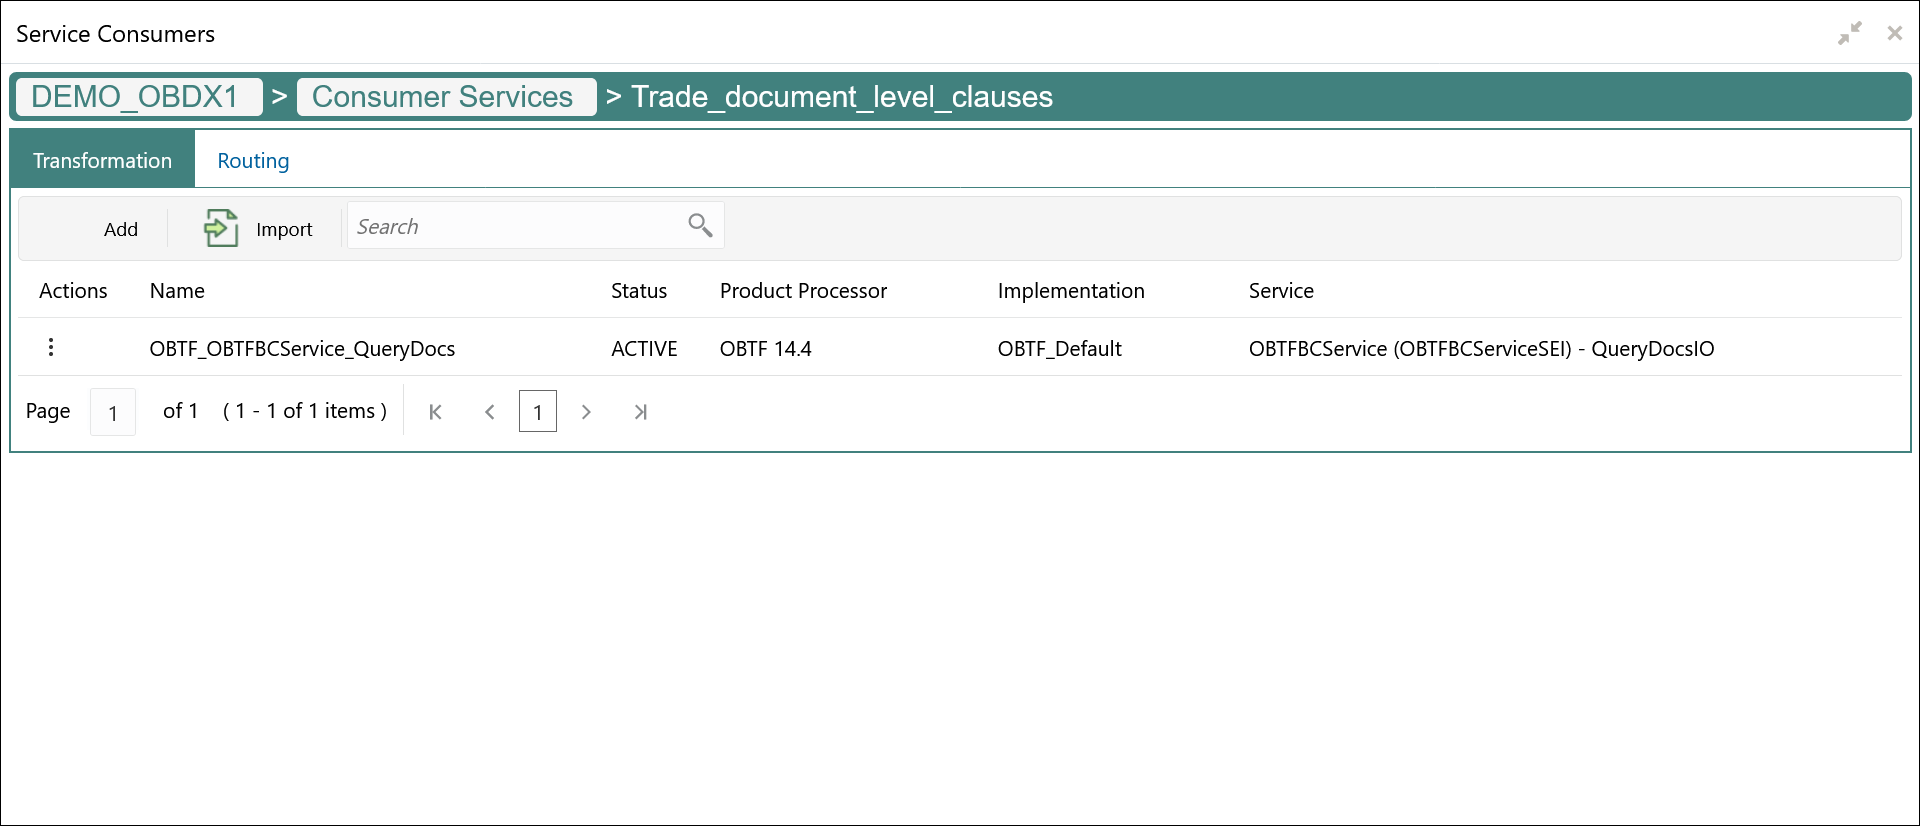Click the Add button

pyautogui.click(x=121, y=229)
